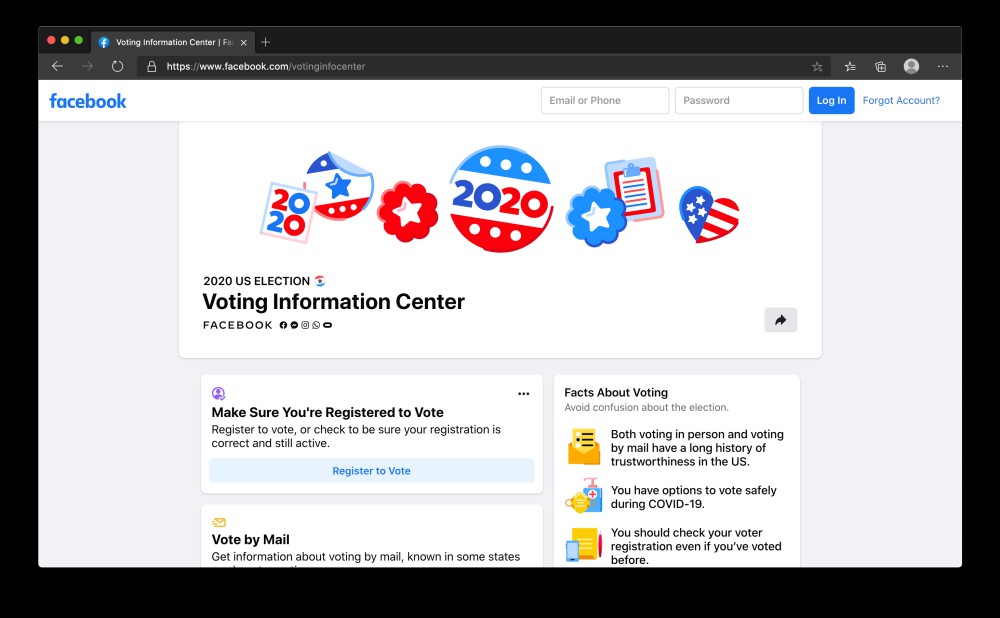Click the 'Voting Information Center' page title

click(x=334, y=302)
